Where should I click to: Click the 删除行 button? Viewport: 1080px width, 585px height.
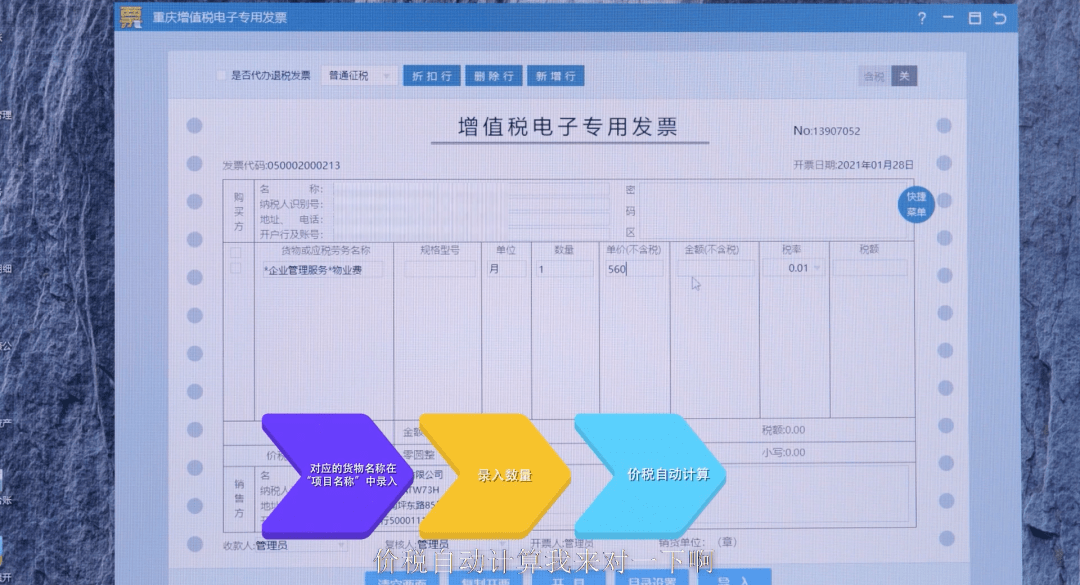point(493,76)
